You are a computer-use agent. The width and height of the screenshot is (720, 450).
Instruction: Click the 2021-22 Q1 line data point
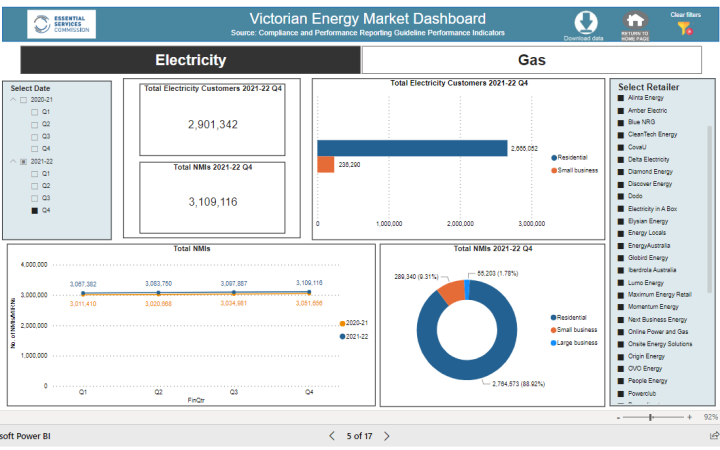(83, 293)
